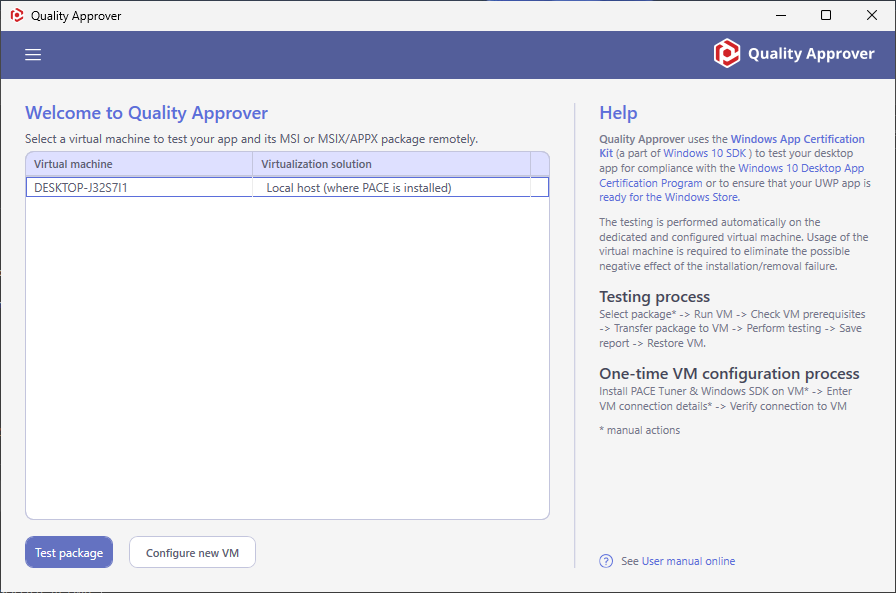The width and height of the screenshot is (896, 593).
Task: Open the User manual online link
Action: coord(688,561)
